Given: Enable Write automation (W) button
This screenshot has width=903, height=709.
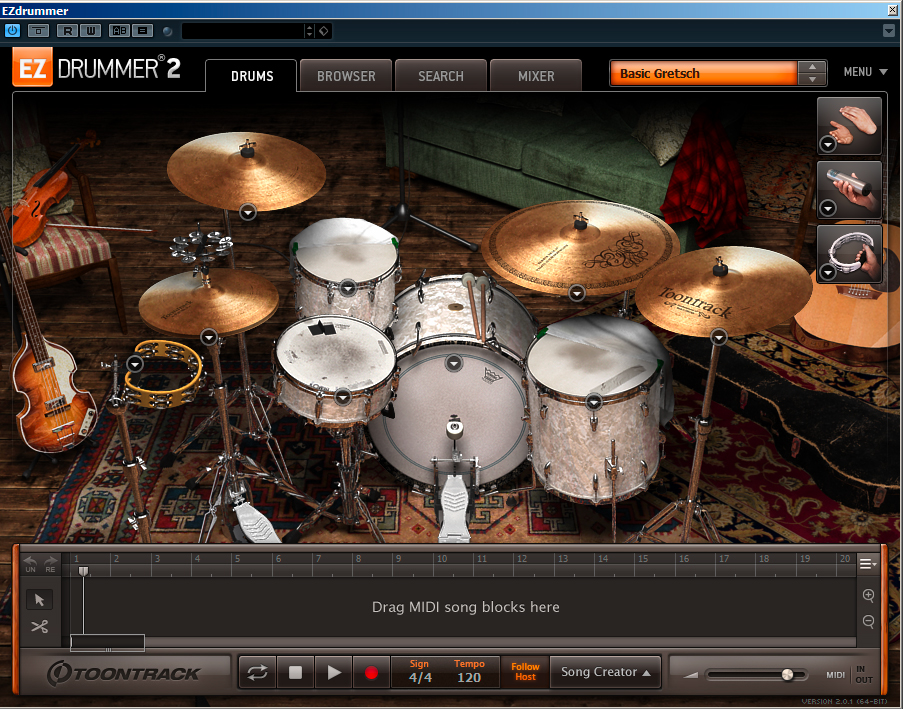Looking at the screenshot, I should (x=90, y=31).
